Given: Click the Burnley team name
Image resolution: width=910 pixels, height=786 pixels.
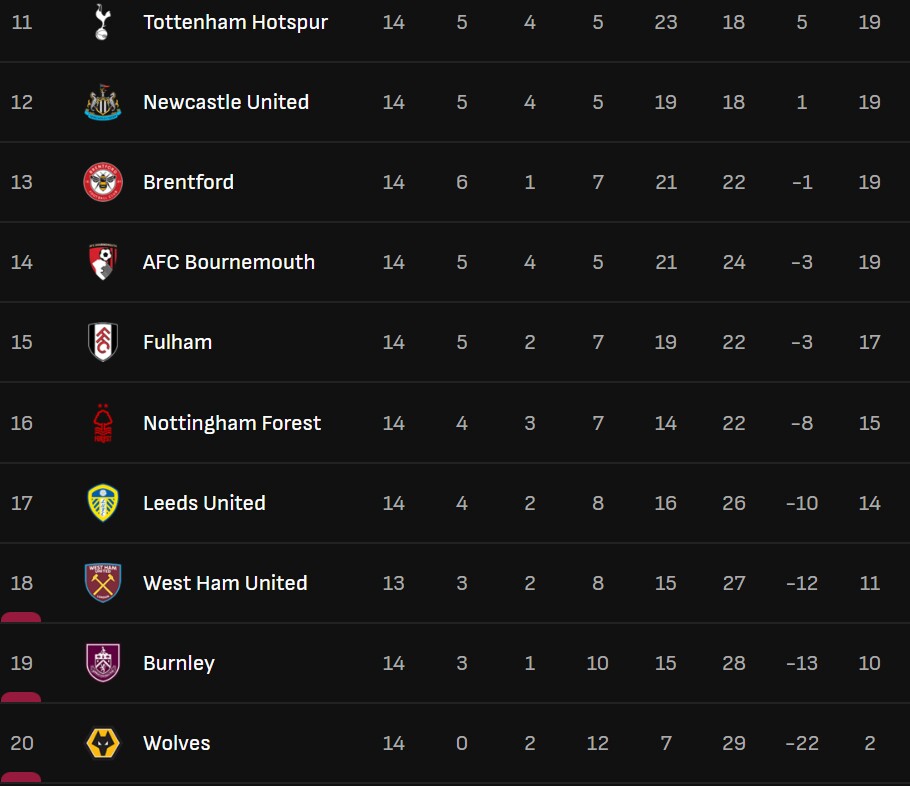Looking at the screenshot, I should point(179,663).
